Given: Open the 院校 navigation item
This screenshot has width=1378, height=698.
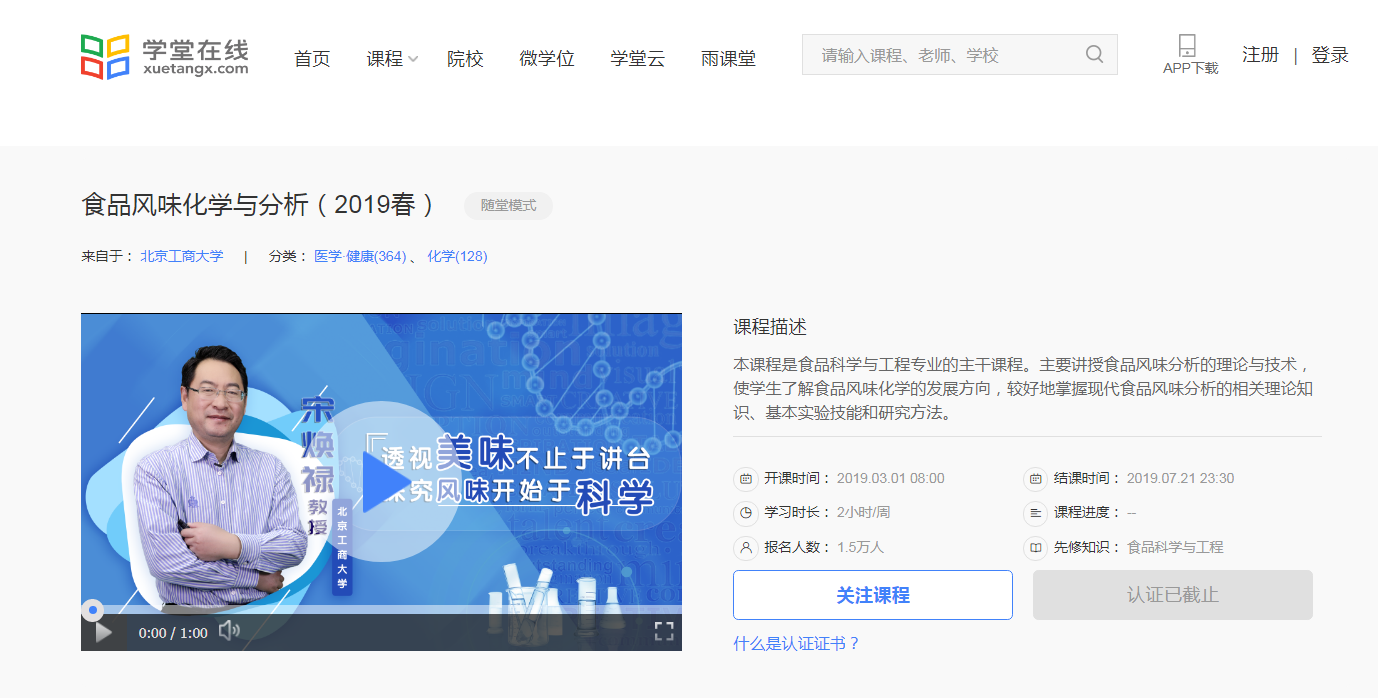Looking at the screenshot, I should pyautogui.click(x=465, y=59).
